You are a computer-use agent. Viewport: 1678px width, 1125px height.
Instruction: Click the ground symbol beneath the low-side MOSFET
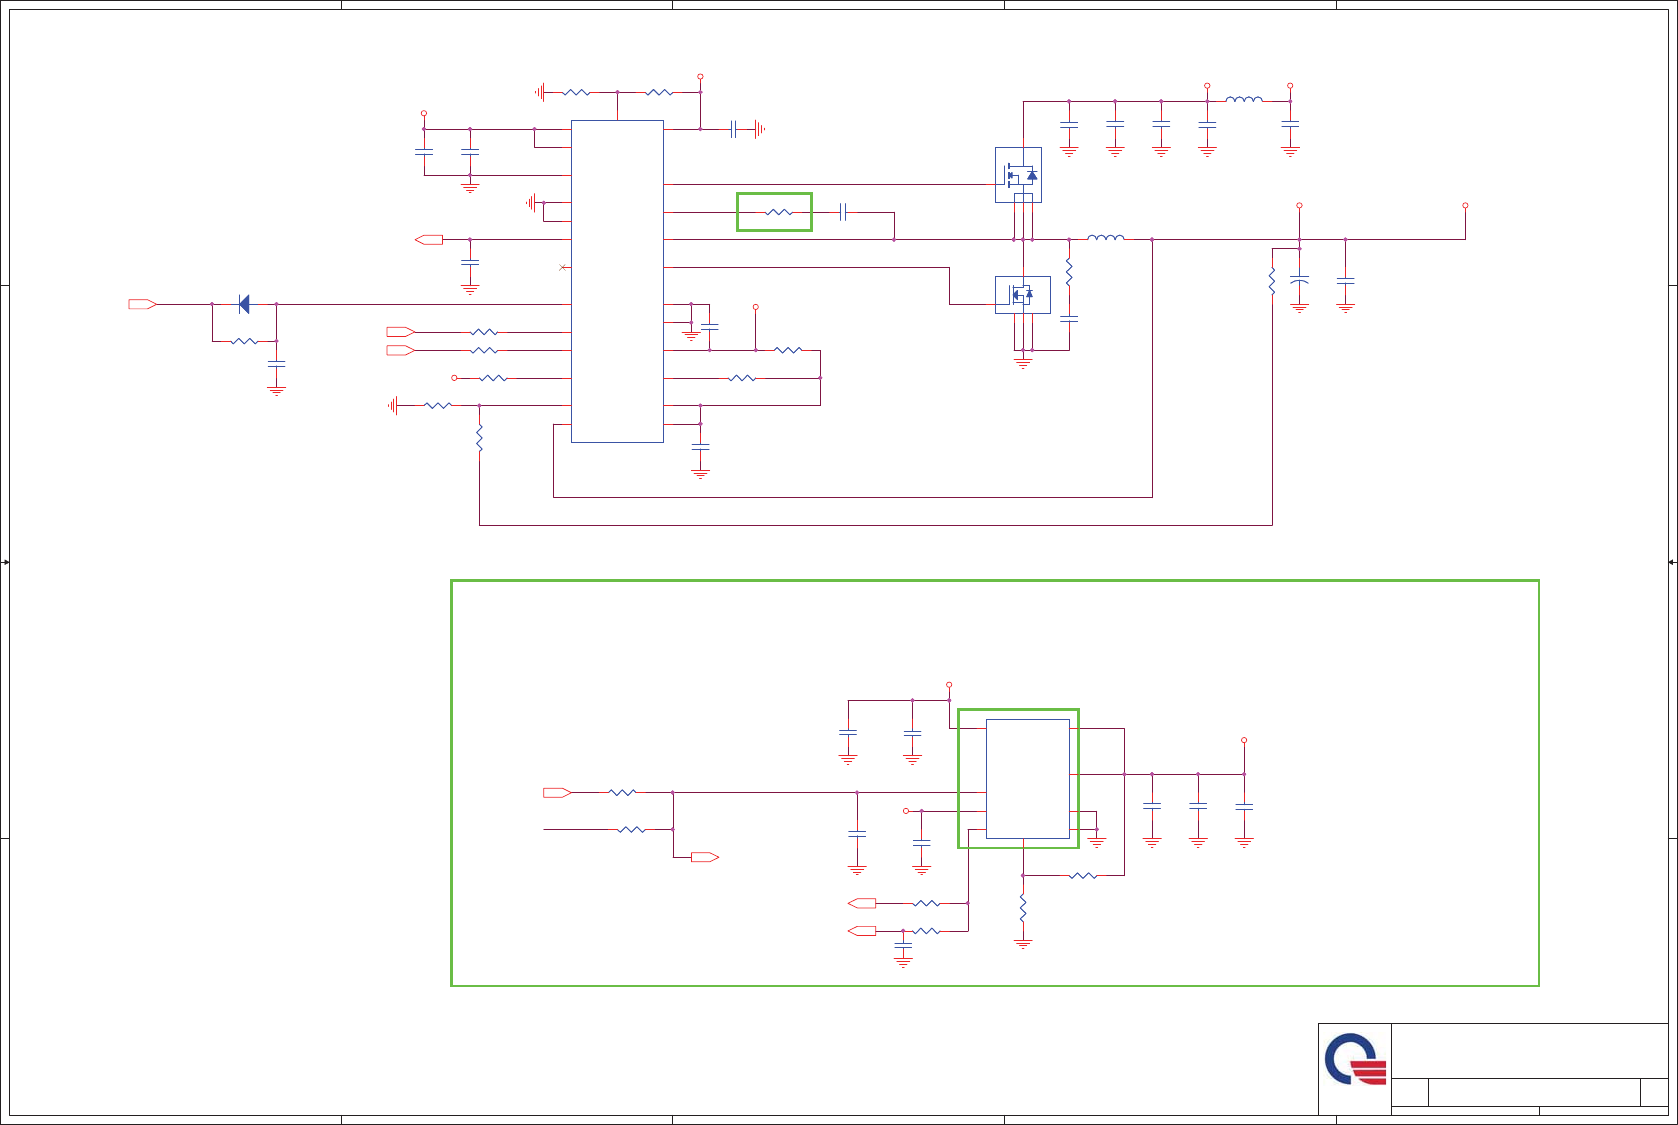[1023, 363]
